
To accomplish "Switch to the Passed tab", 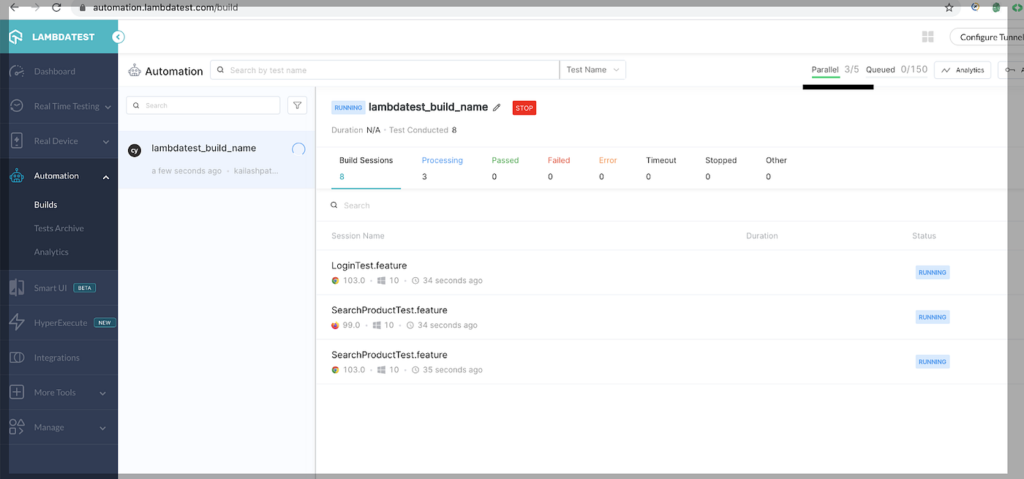I will pos(503,160).
